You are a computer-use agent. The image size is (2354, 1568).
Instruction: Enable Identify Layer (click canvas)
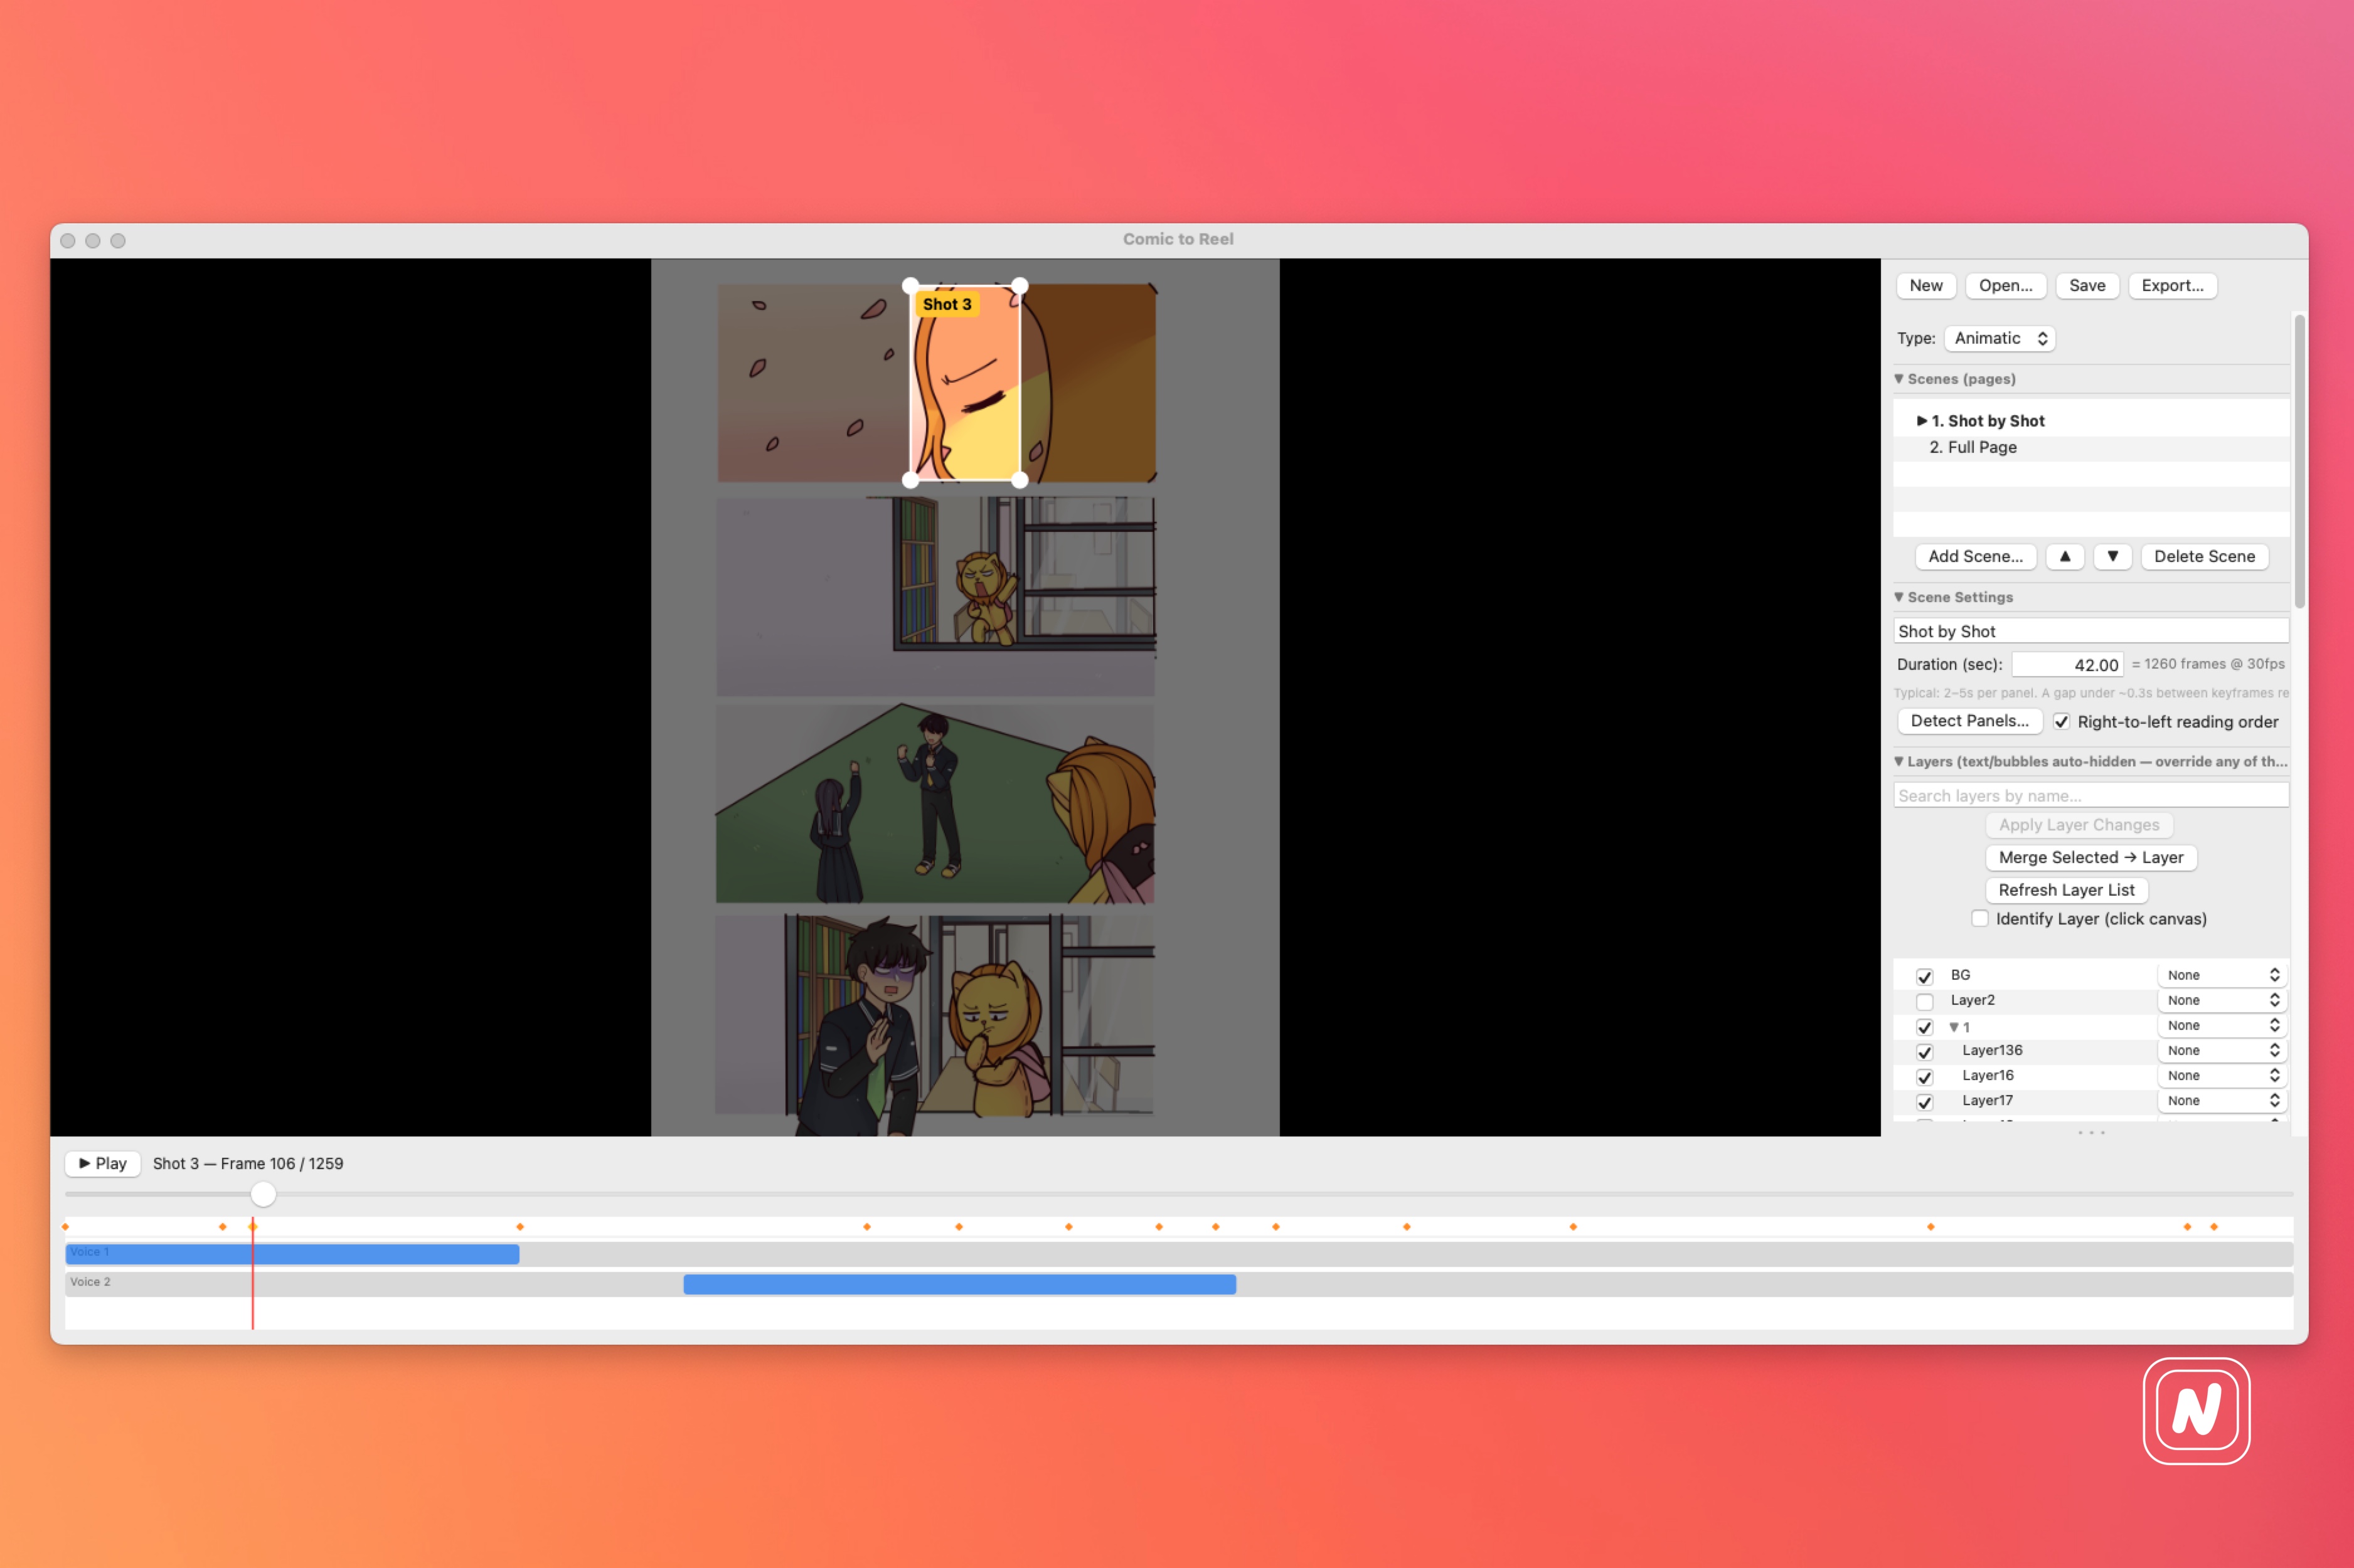coord(1980,918)
